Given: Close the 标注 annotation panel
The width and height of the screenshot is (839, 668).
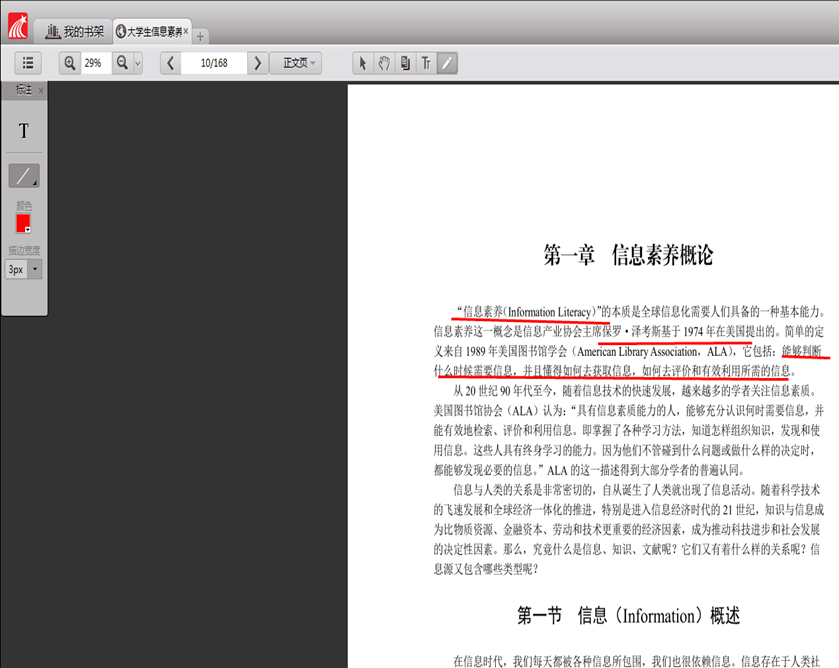Looking at the screenshot, I should pos(41,90).
